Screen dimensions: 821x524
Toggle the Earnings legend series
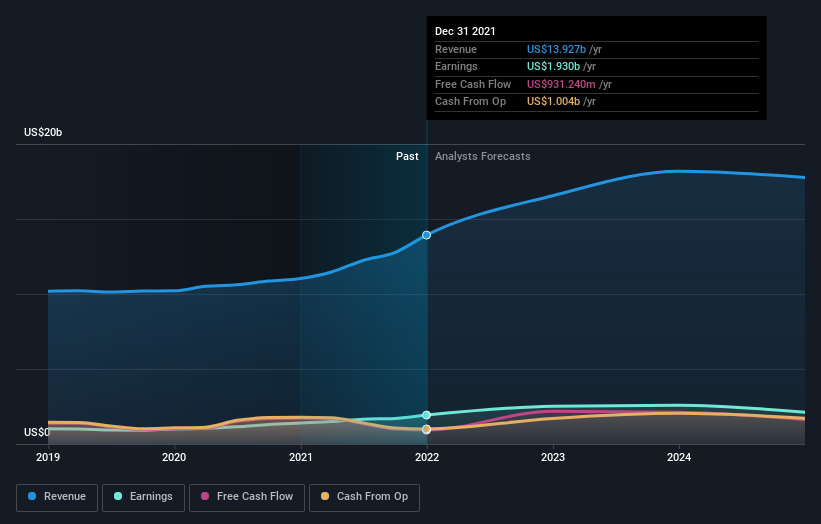143,497
